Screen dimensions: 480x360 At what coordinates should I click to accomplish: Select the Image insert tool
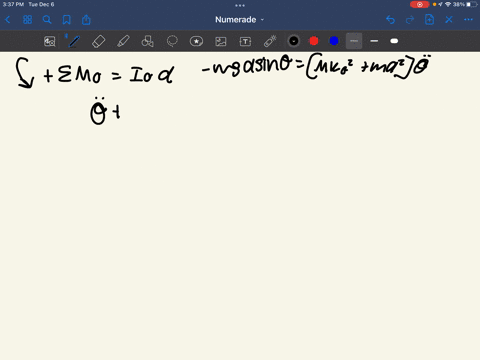pos(221,41)
